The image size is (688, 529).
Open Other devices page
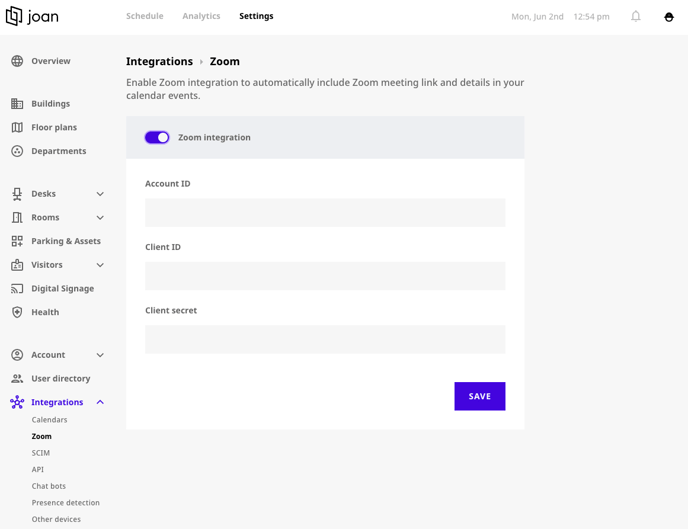click(56, 519)
